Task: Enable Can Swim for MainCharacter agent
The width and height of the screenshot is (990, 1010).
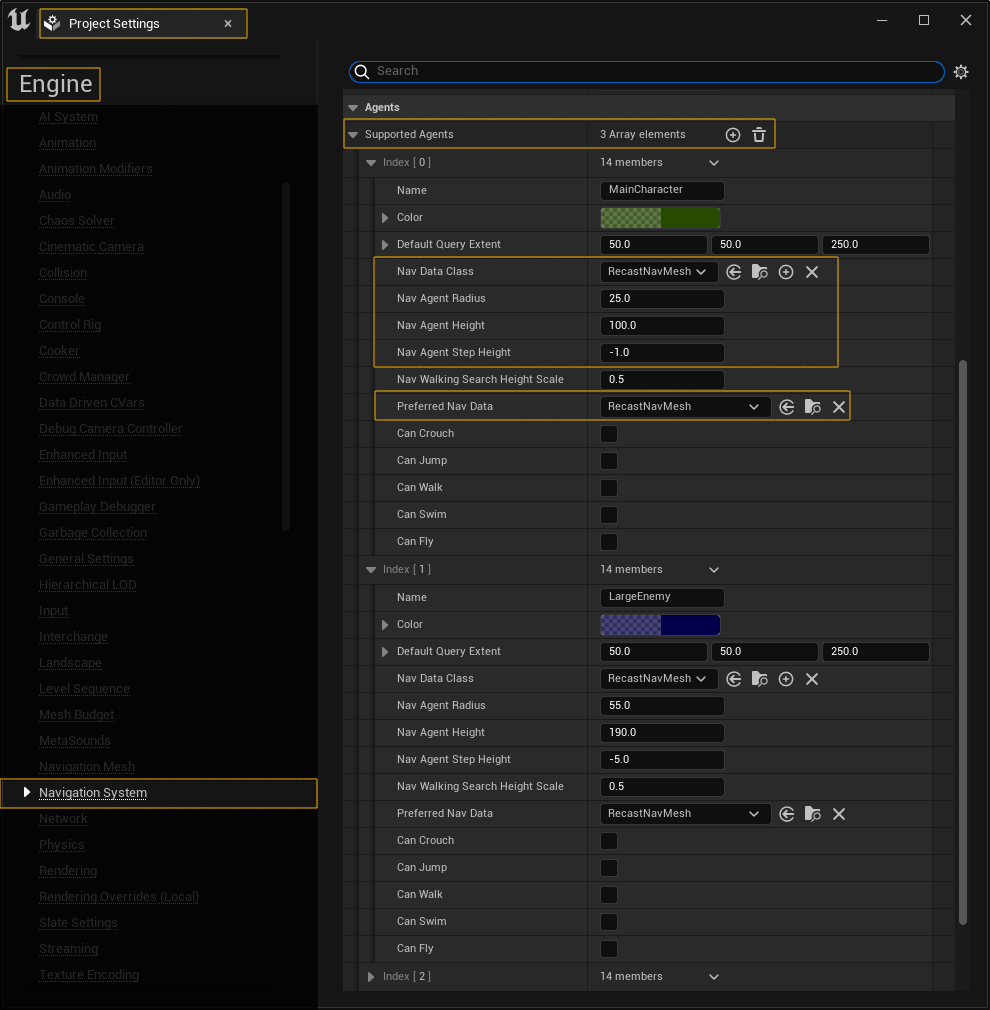Action: (x=609, y=514)
